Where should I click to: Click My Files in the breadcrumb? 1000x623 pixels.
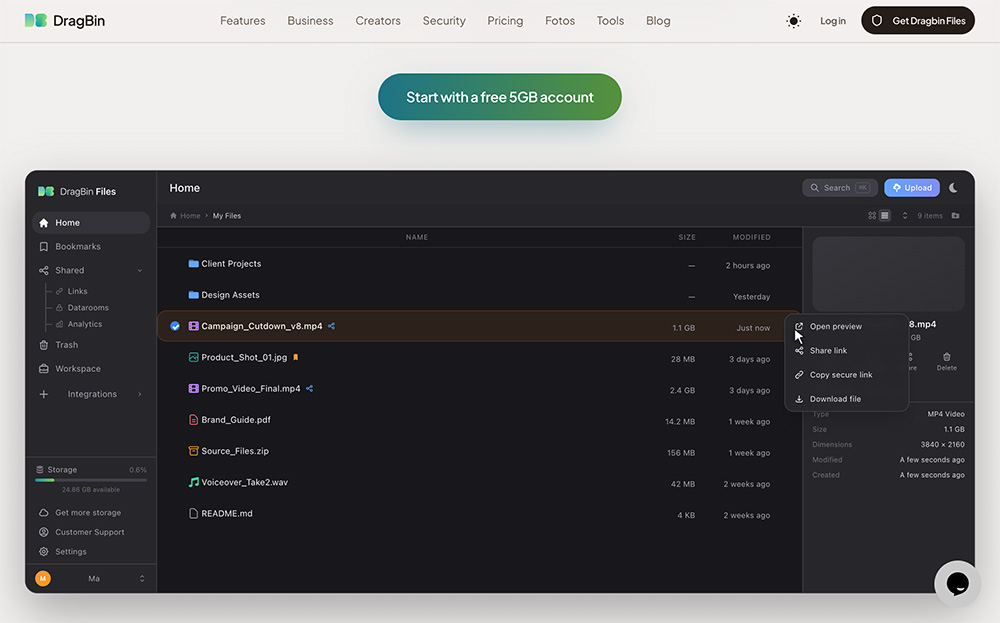(x=226, y=216)
